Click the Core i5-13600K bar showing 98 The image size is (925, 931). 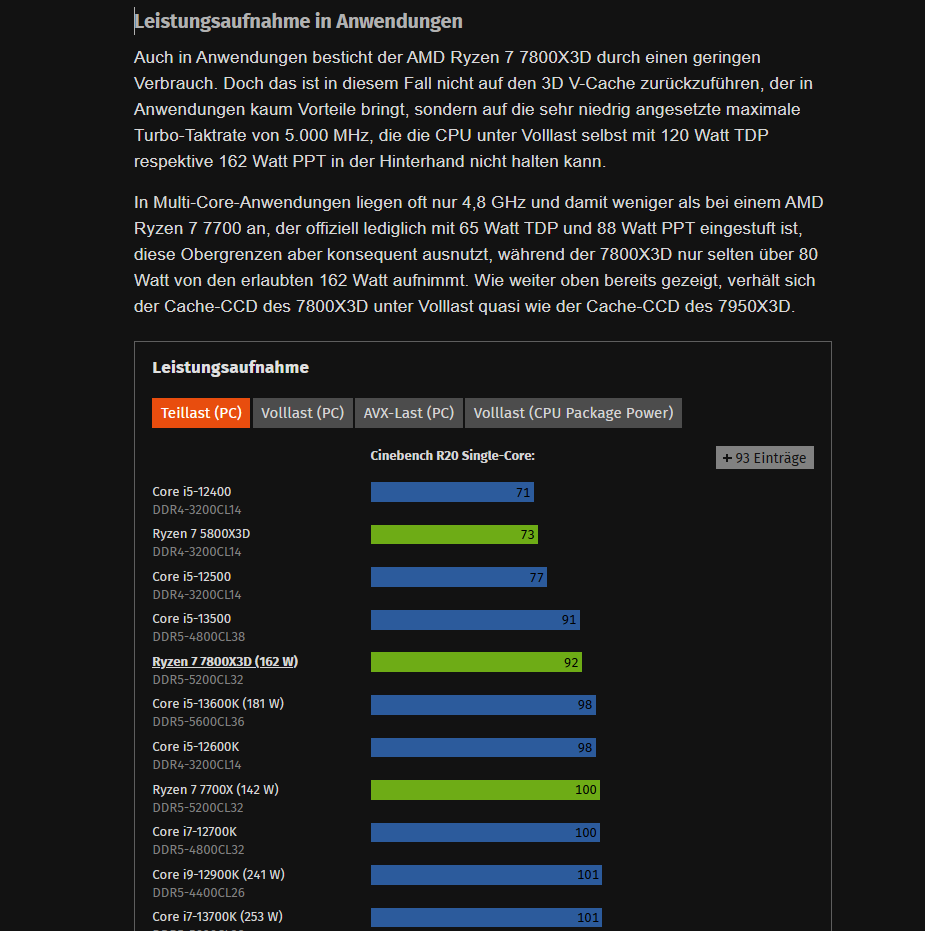point(483,705)
